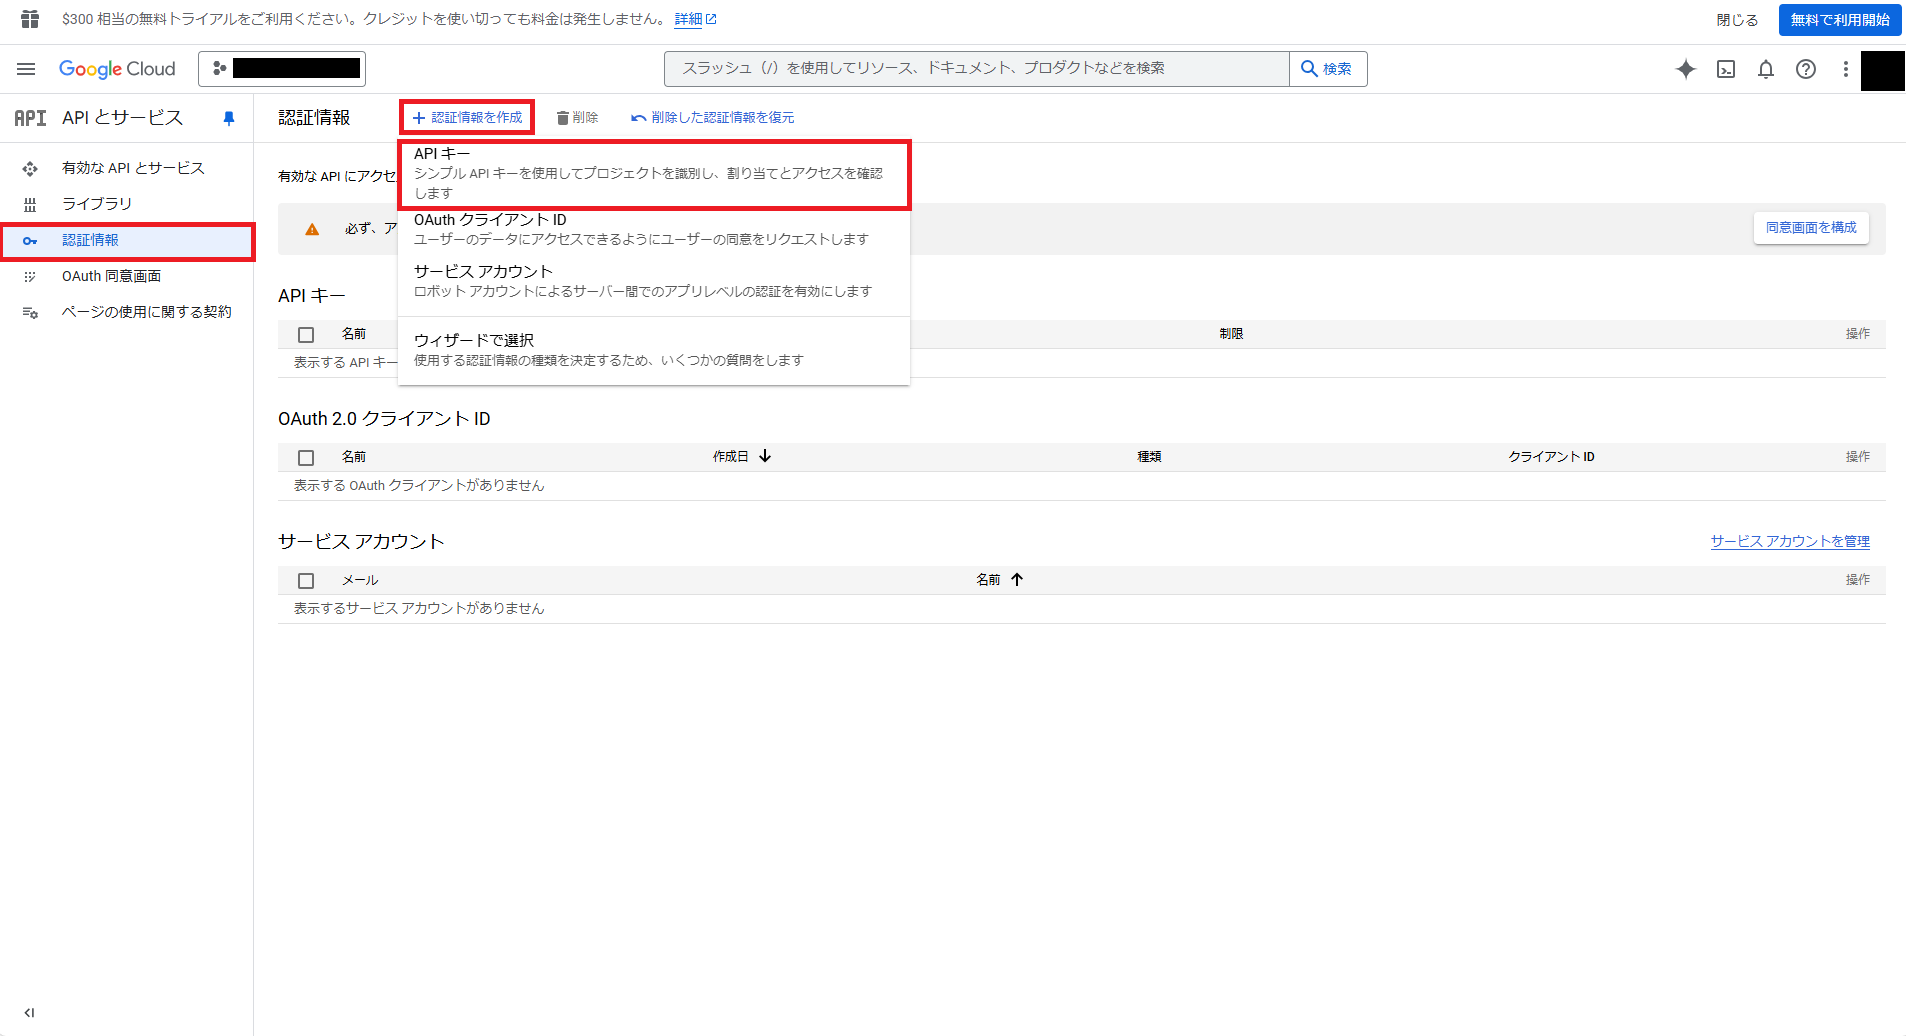This screenshot has width=1906, height=1036.
Task: Open Gemini AI assistant sparkle icon
Action: click(1686, 69)
